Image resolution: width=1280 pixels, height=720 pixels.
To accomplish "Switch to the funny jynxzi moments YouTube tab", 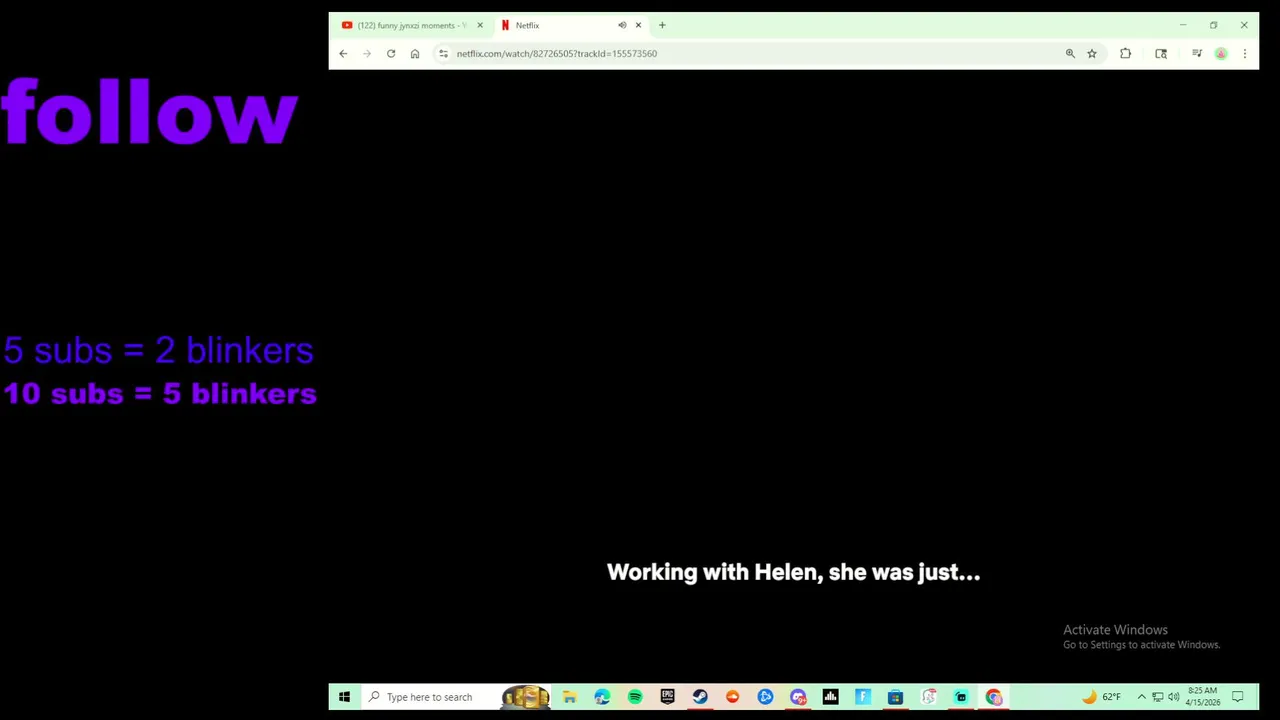I will click(x=412, y=25).
